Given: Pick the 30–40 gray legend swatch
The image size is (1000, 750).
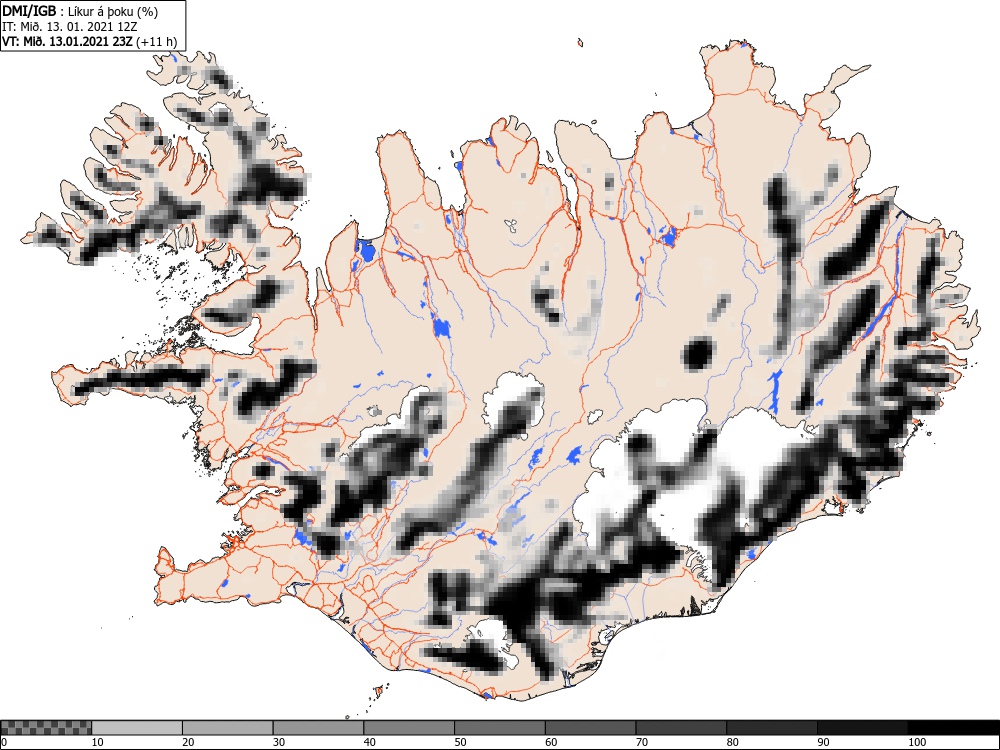Looking at the screenshot, I should point(318,728).
